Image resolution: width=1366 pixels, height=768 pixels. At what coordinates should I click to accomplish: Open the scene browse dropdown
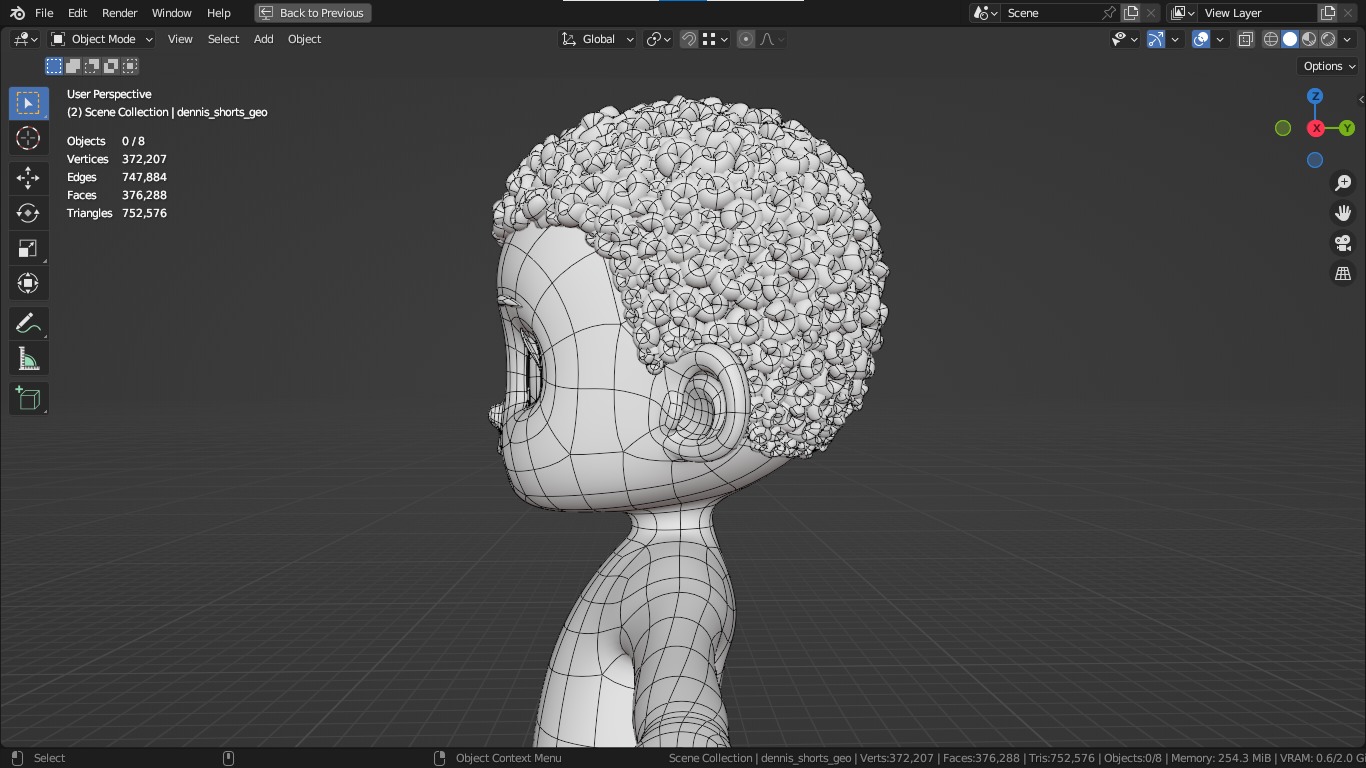985,13
